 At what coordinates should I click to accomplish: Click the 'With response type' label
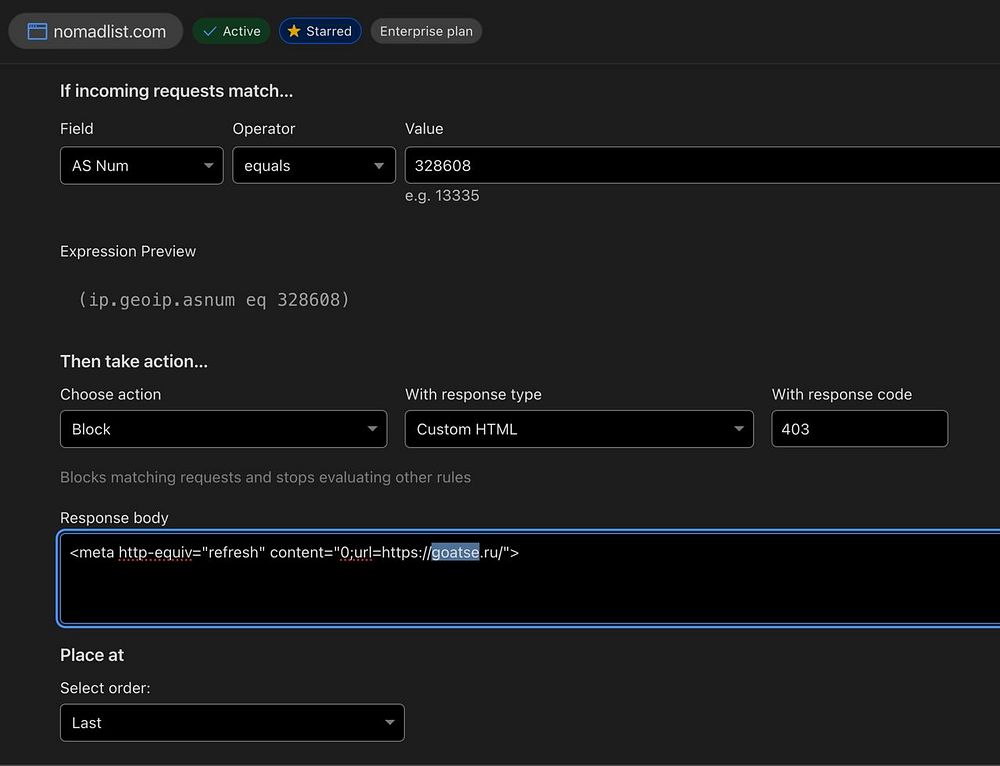(x=473, y=394)
